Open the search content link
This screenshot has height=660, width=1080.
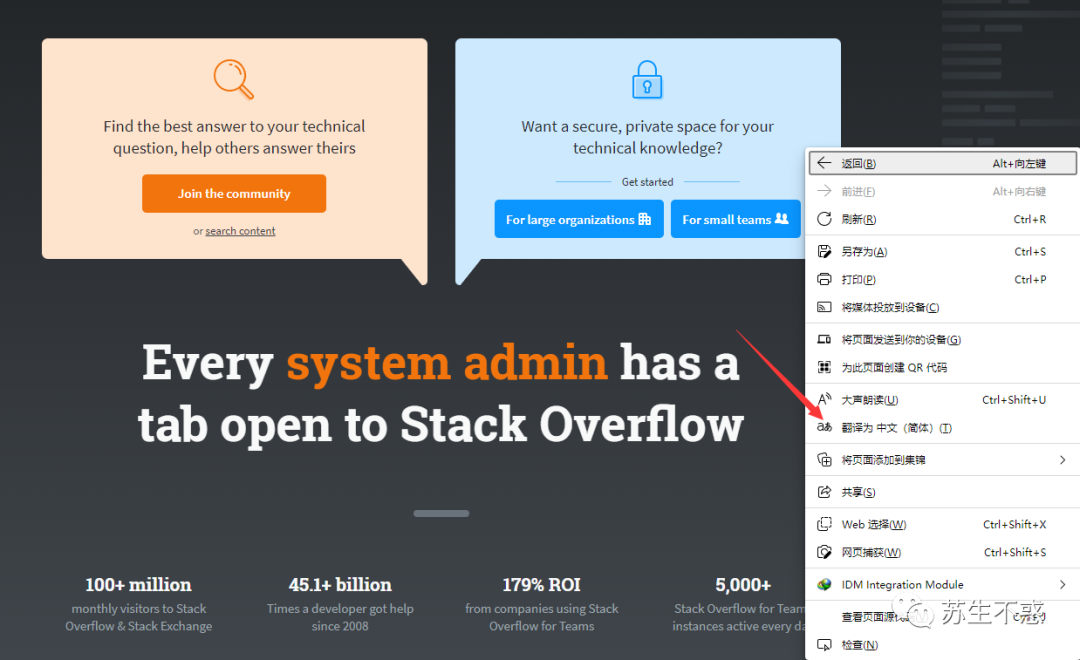(240, 231)
